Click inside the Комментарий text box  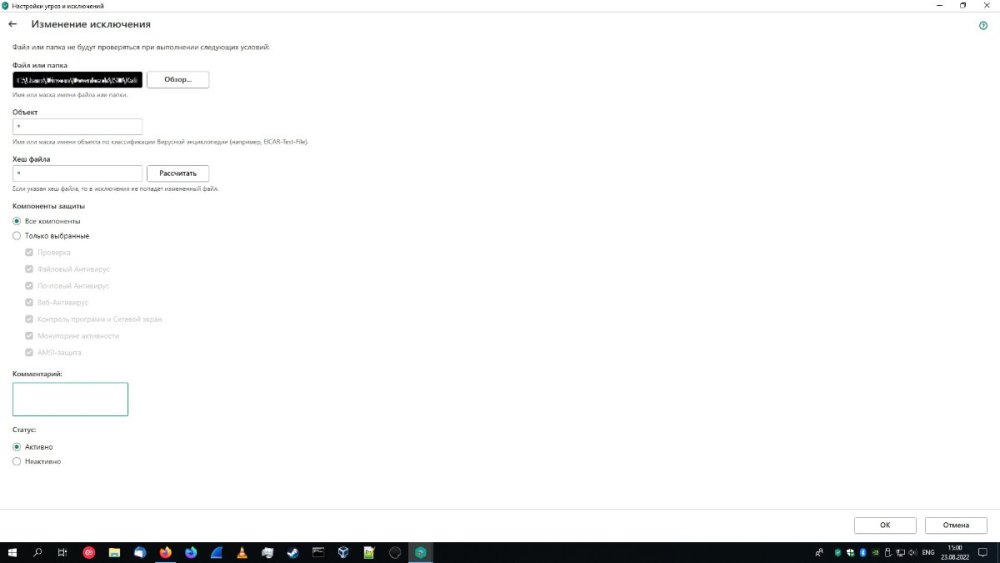tap(70, 399)
